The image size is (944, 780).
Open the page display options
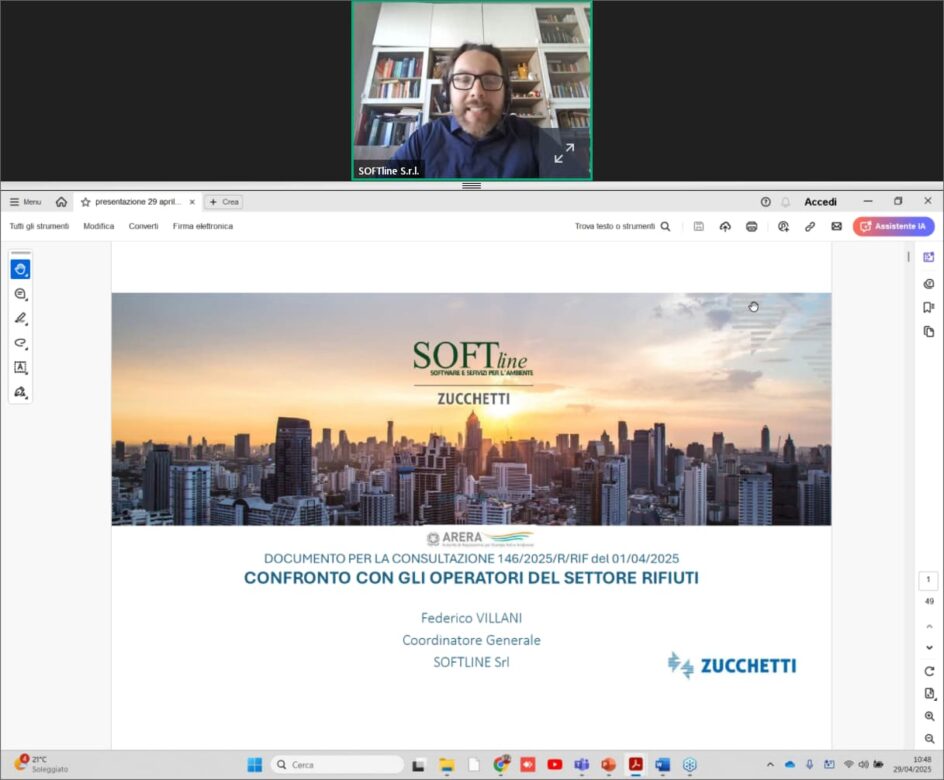point(930,694)
